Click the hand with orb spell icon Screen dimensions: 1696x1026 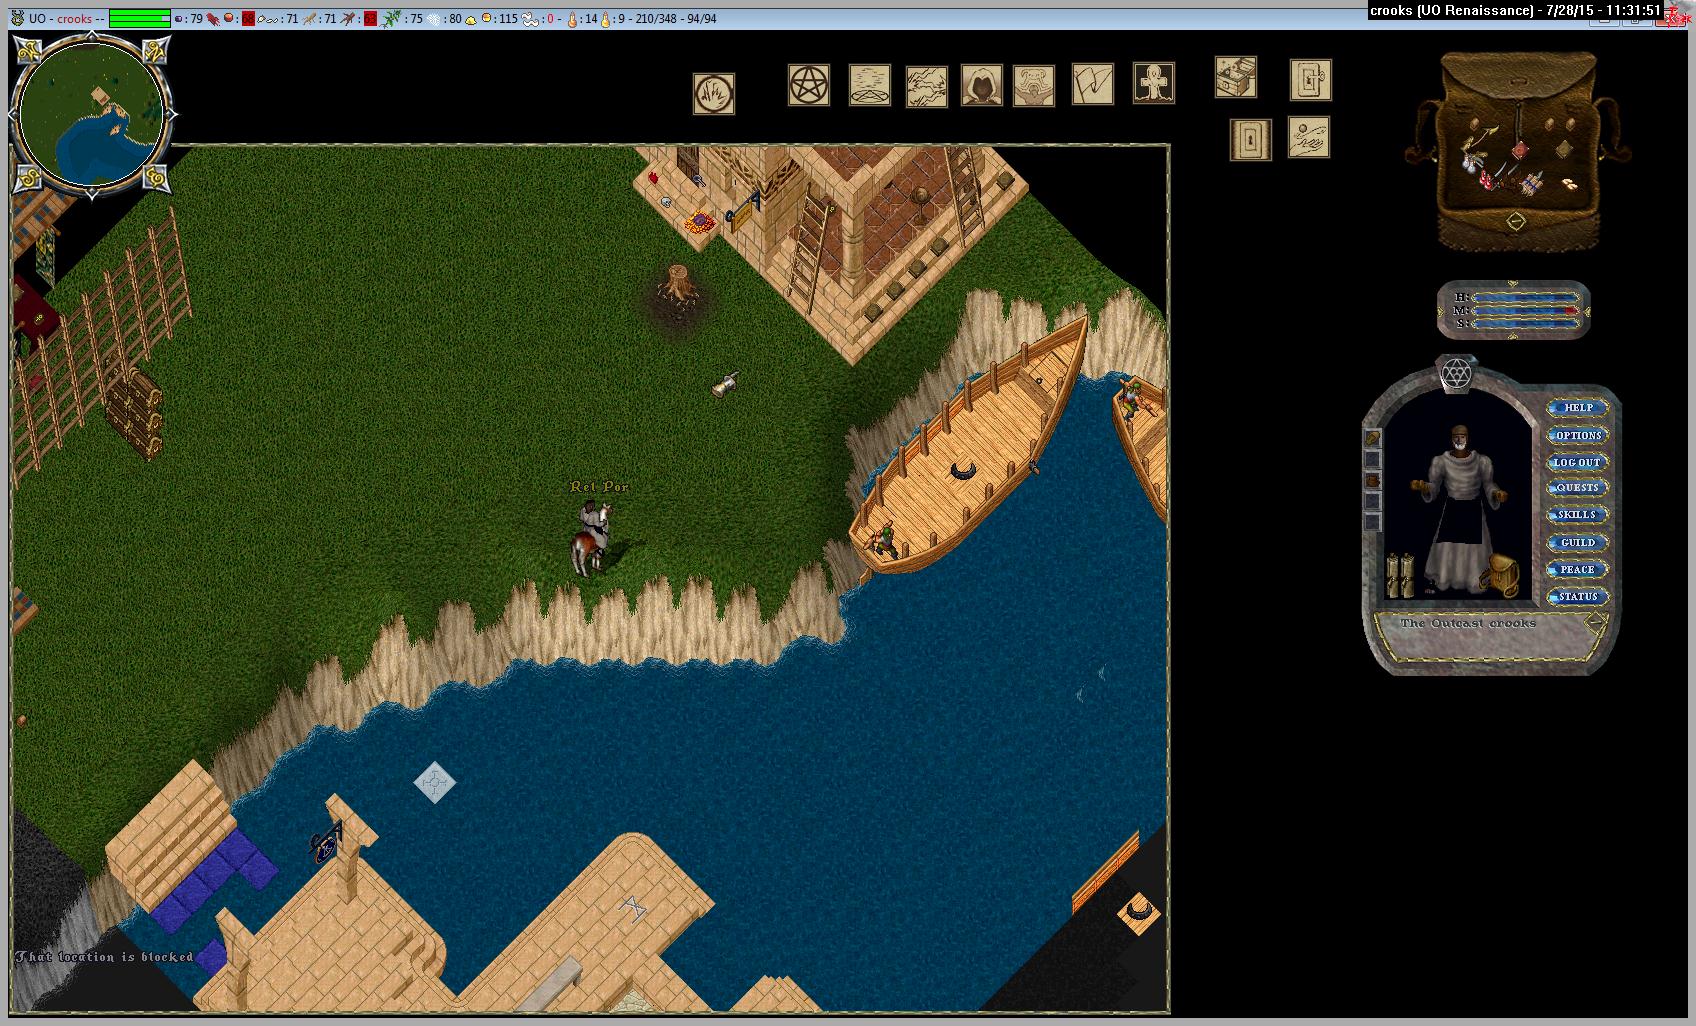tap(1309, 137)
